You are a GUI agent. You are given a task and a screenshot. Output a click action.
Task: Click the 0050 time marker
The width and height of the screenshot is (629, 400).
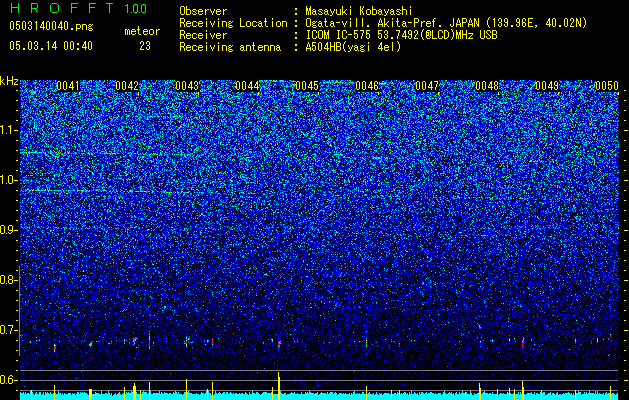tap(607, 86)
